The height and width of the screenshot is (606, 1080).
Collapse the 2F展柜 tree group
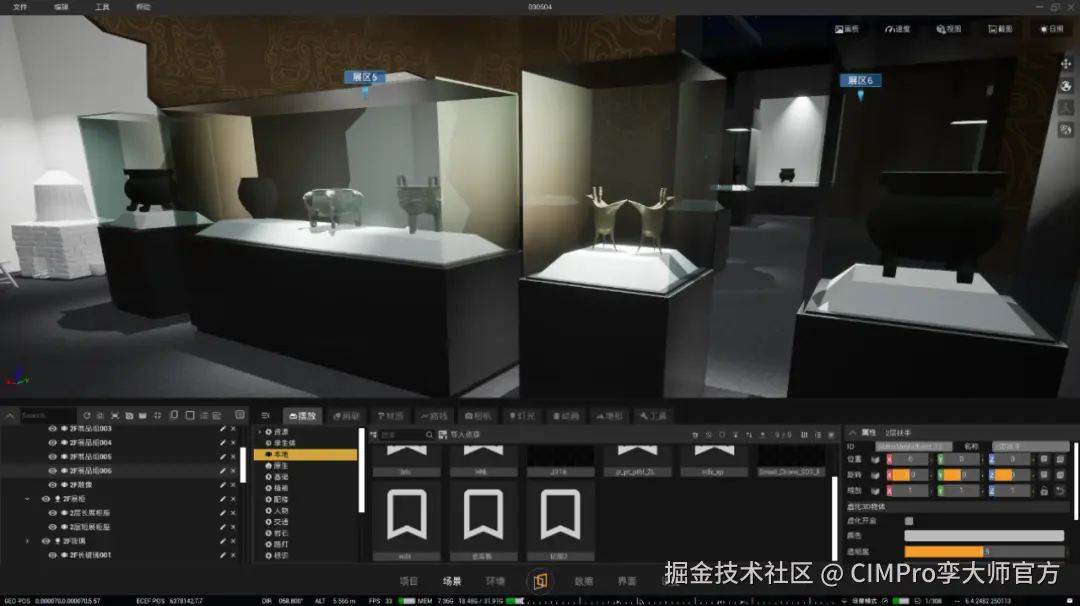28,499
